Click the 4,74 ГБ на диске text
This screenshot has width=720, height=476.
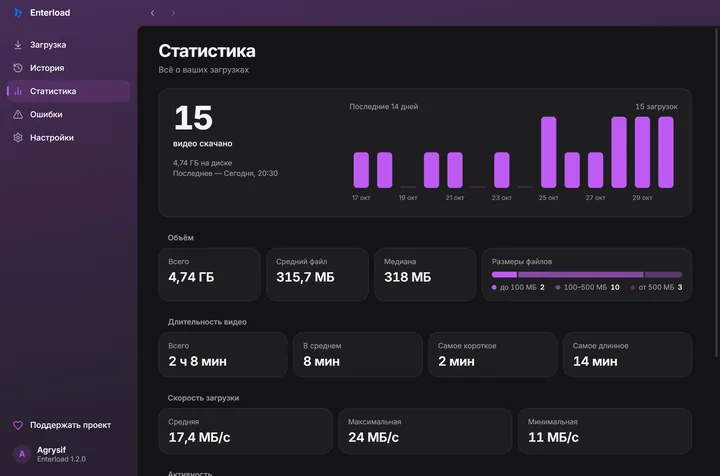click(202, 163)
